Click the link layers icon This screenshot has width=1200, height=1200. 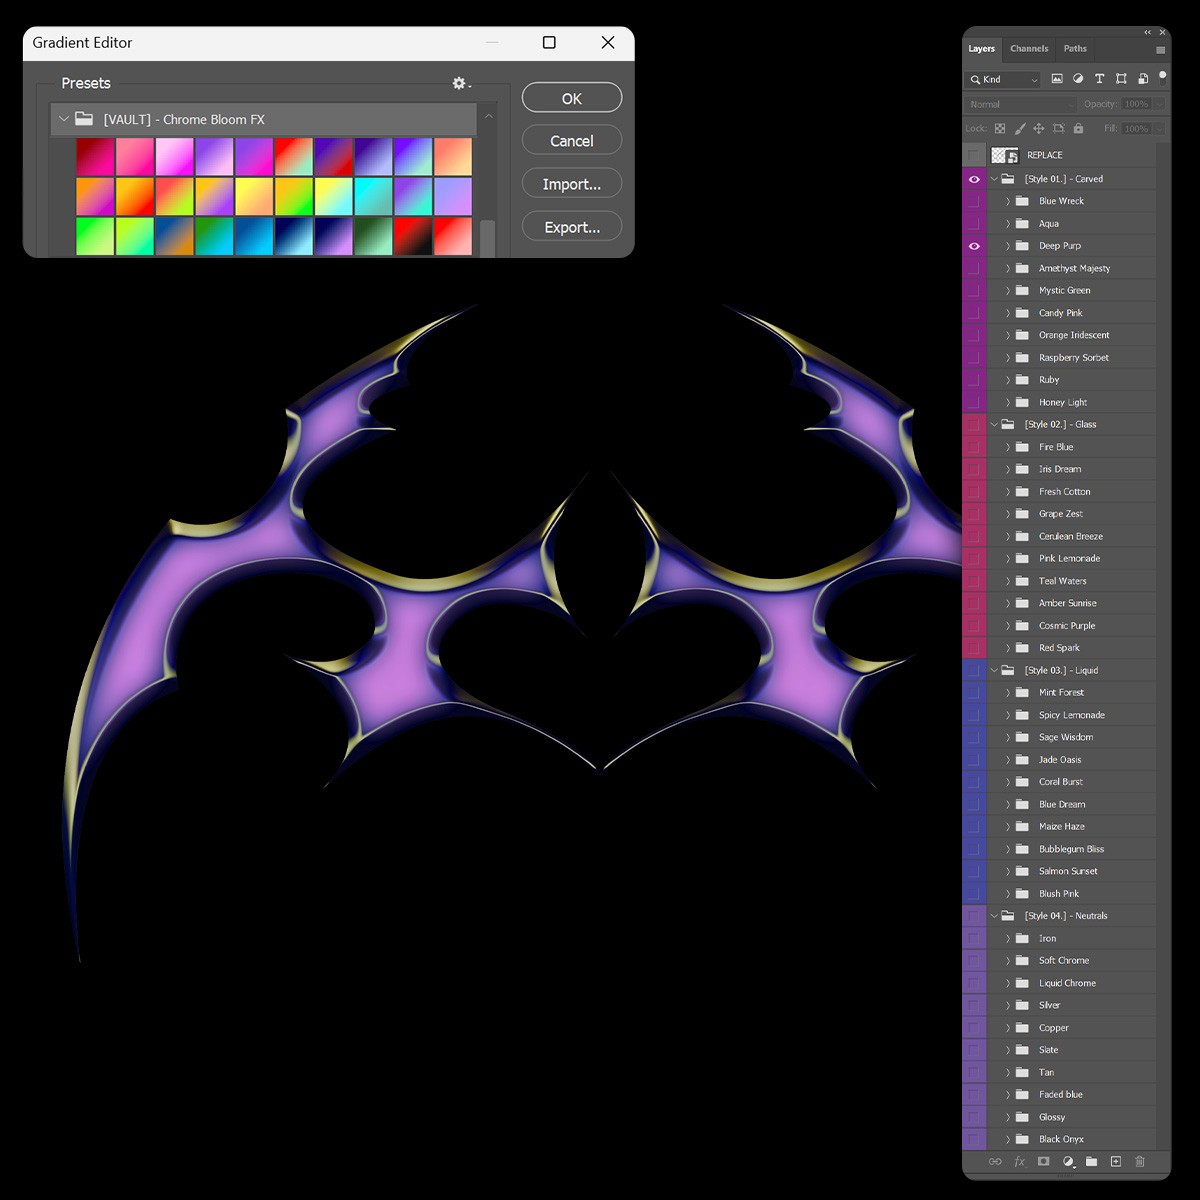(995, 1161)
